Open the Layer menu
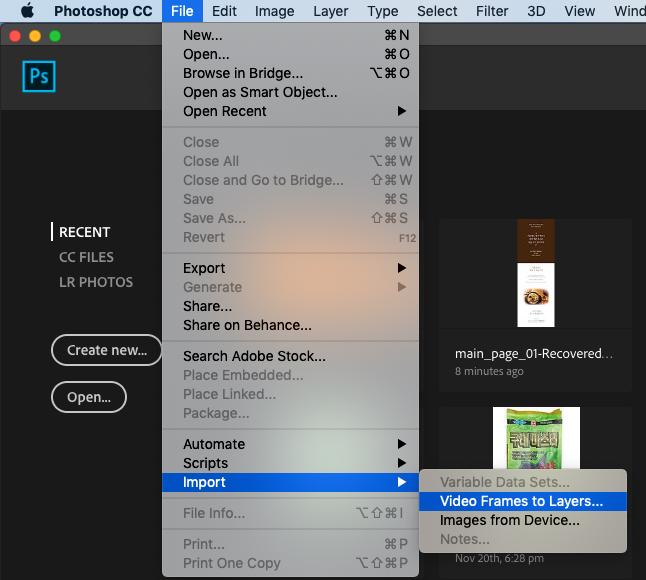 pyautogui.click(x=331, y=11)
